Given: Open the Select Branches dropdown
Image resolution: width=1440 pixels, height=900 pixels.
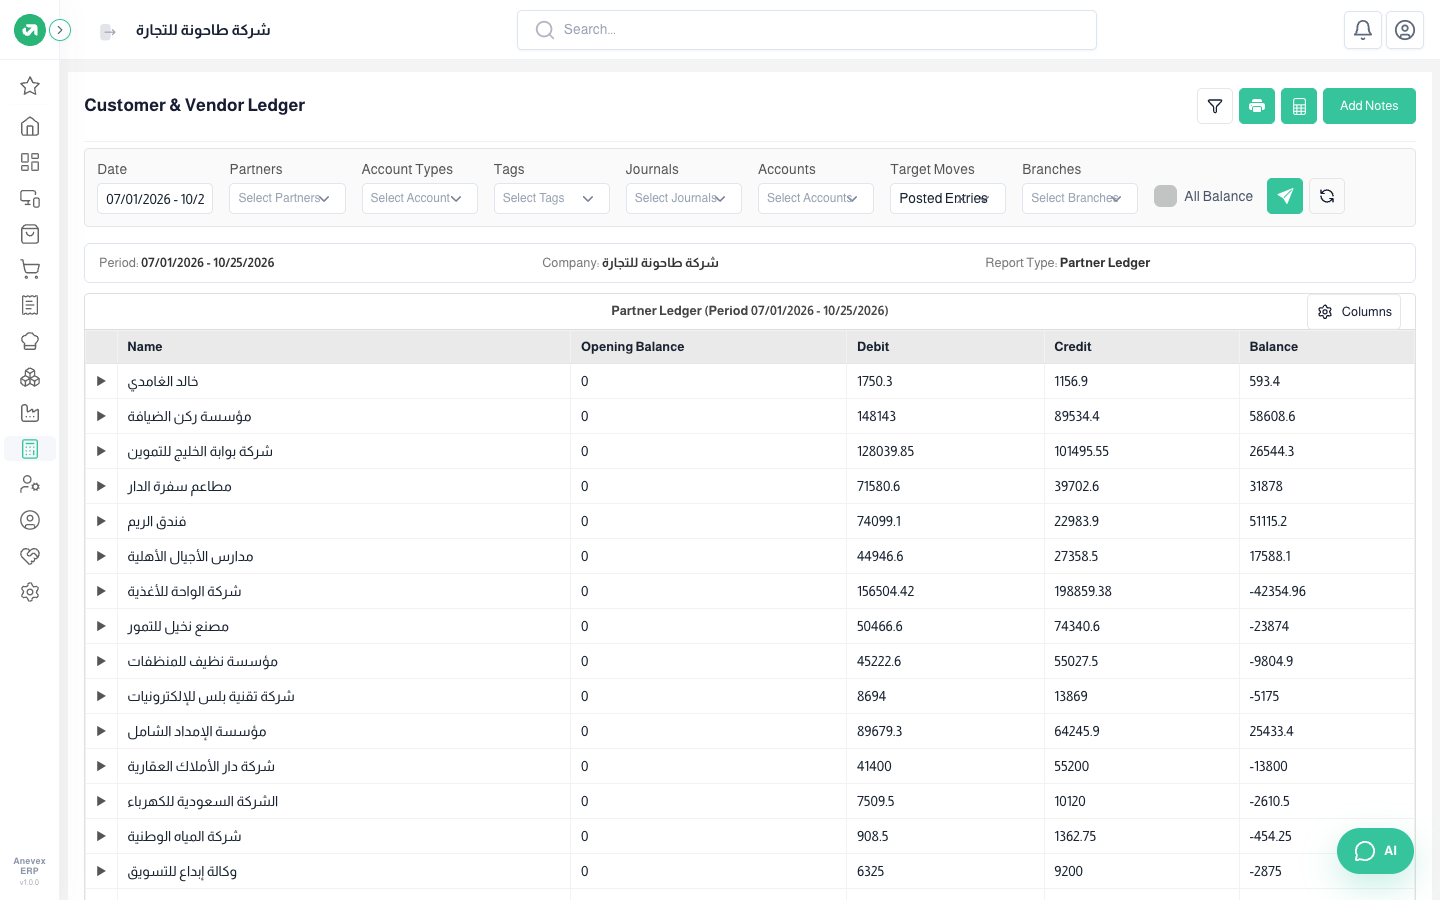Looking at the screenshot, I should 1079,198.
